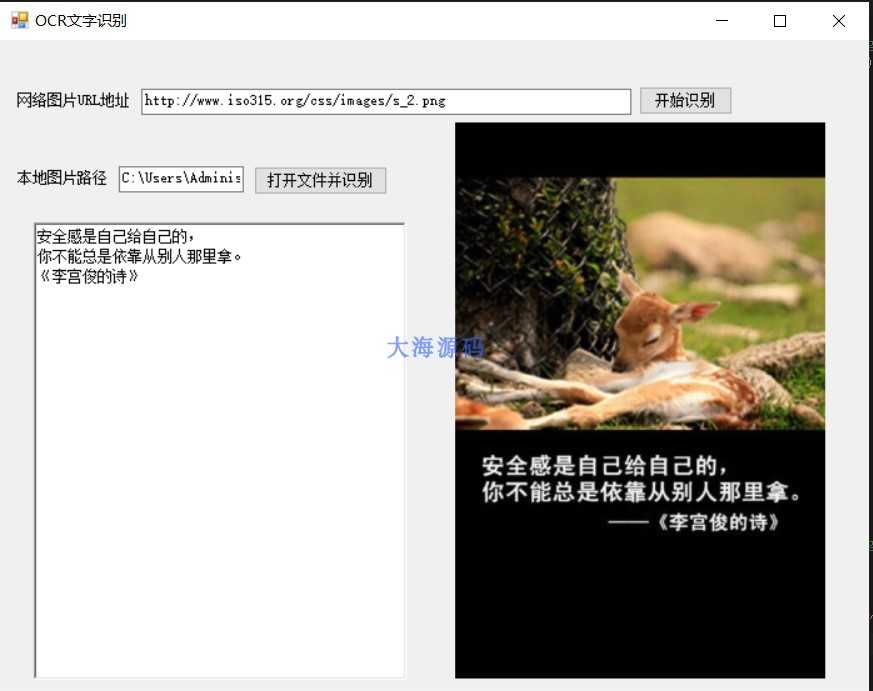
Task: Focus the 网络图片URL地址 input field
Action: click(386, 101)
